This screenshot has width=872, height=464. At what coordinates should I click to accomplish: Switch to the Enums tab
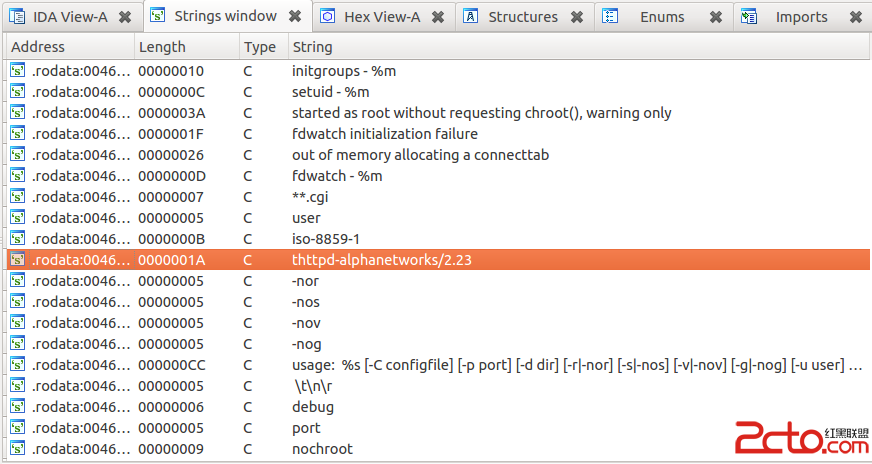pyautogui.click(x=662, y=17)
